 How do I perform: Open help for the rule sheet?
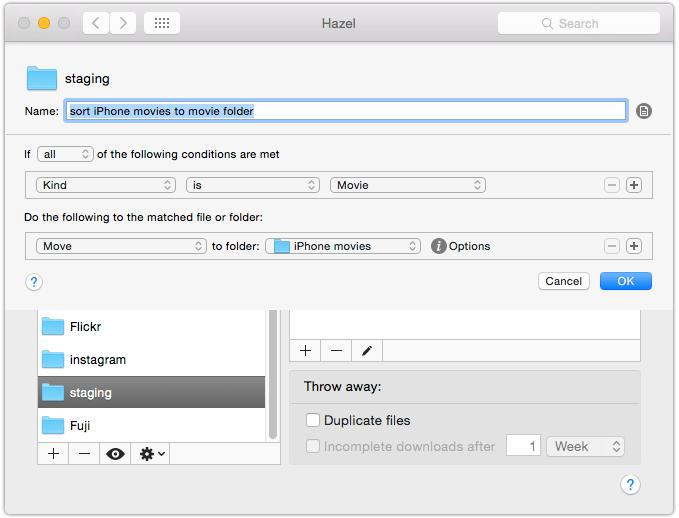point(34,282)
